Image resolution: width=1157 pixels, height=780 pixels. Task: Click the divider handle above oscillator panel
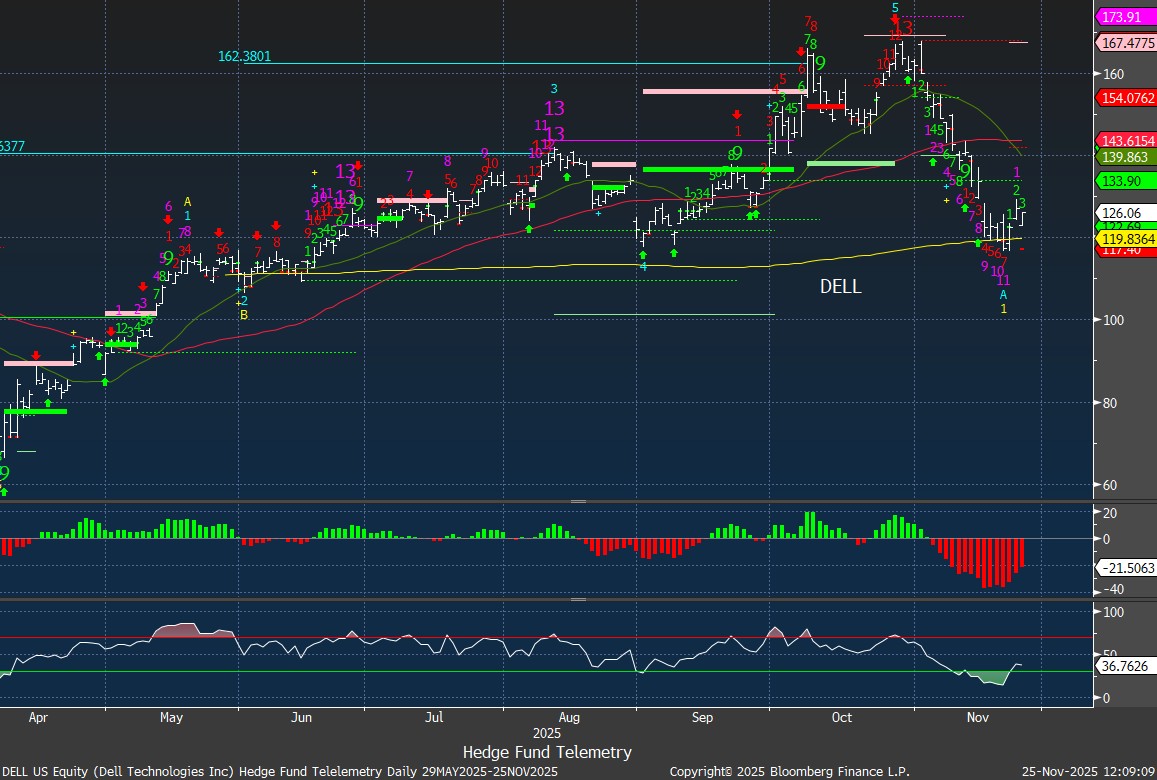pos(578,599)
